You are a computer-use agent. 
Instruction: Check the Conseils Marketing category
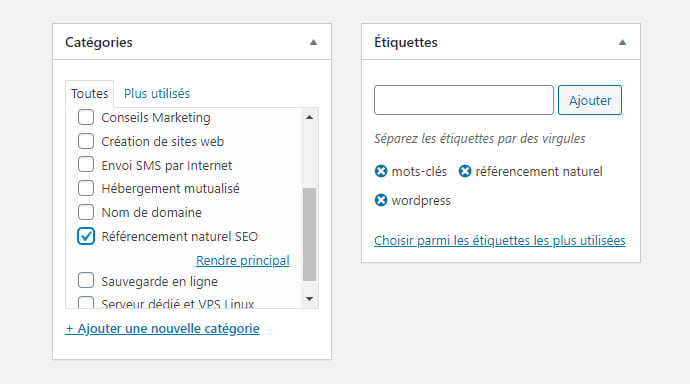[86, 117]
